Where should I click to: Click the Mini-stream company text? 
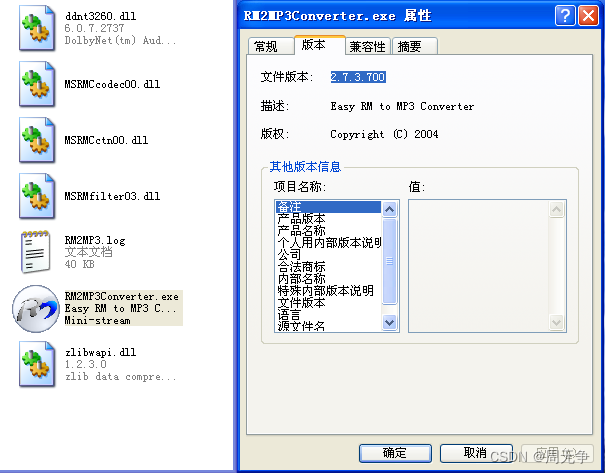click(97, 320)
